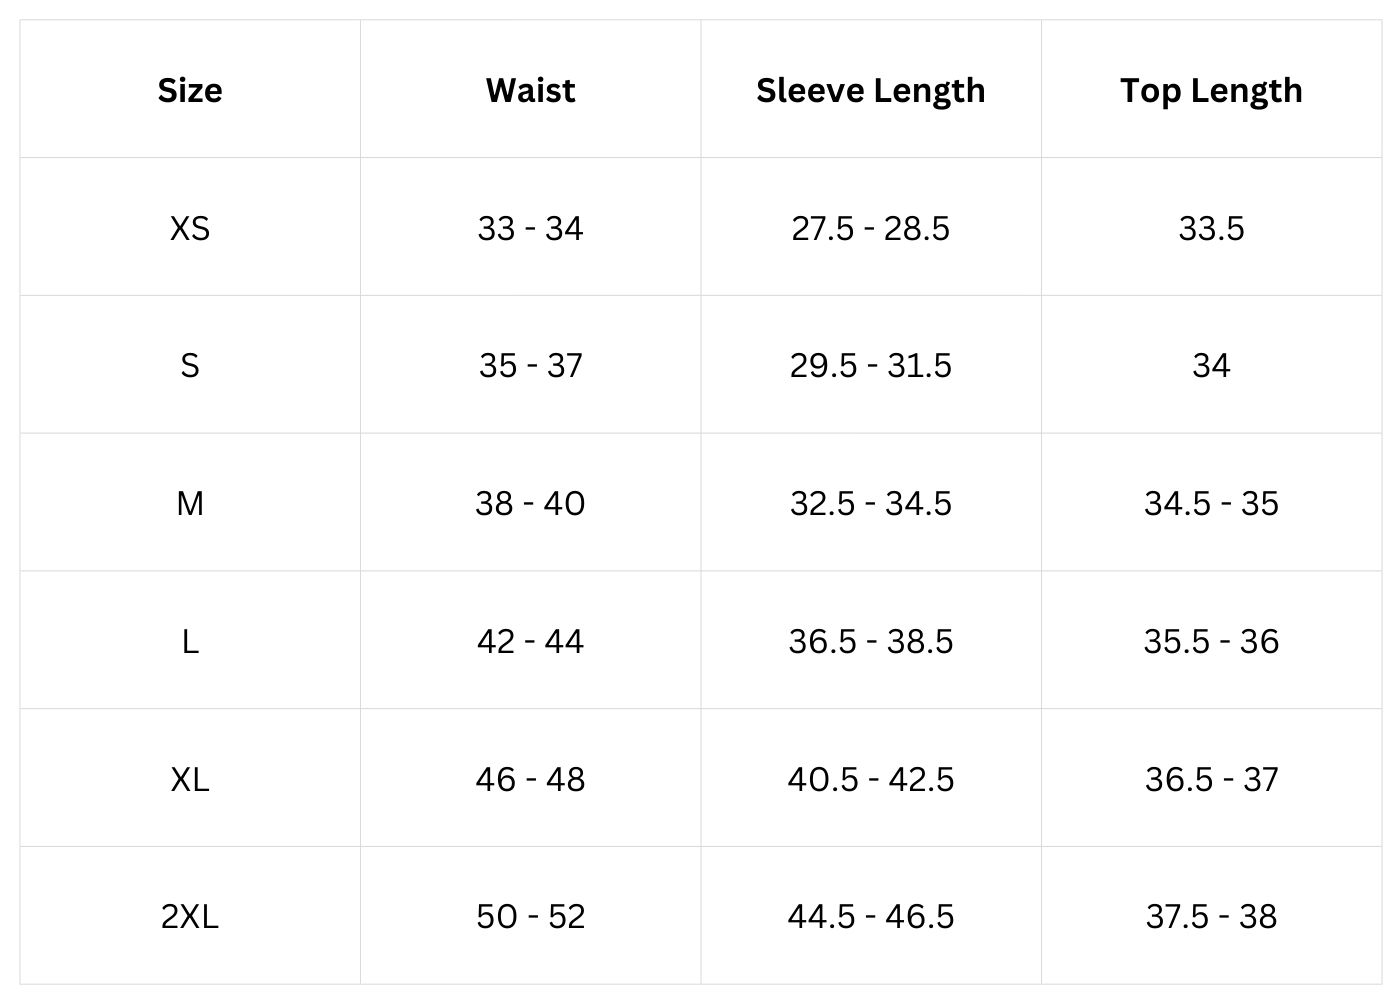Screen dimensions: 1400x1000
Task: Click waist value 50 - 52
Action: point(530,916)
